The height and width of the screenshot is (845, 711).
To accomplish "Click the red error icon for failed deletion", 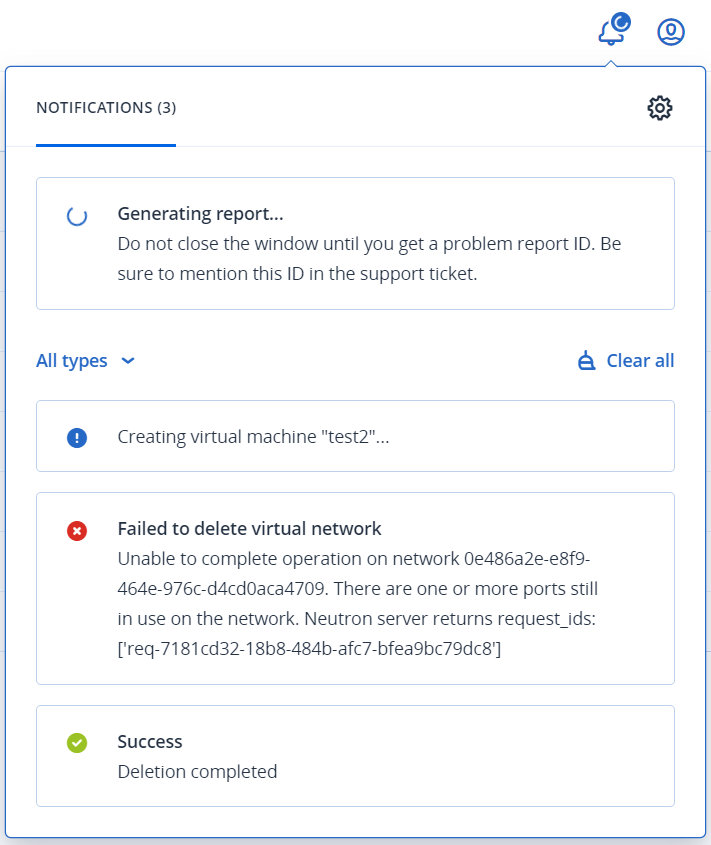I will click(77, 531).
